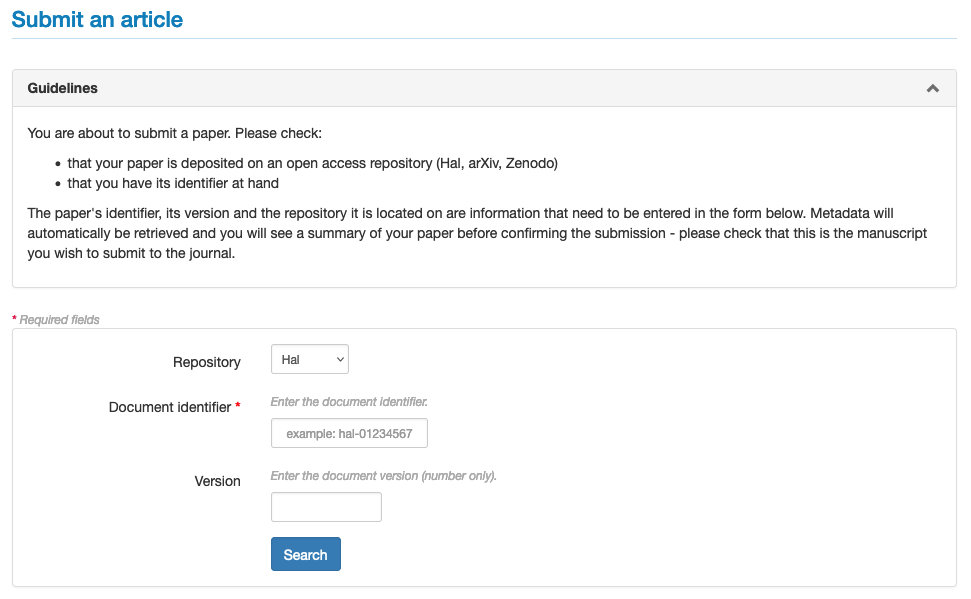Viewport: 971px width, 599px height.
Task: Click the red asterisk beside Document identifier
Action: click(x=238, y=407)
